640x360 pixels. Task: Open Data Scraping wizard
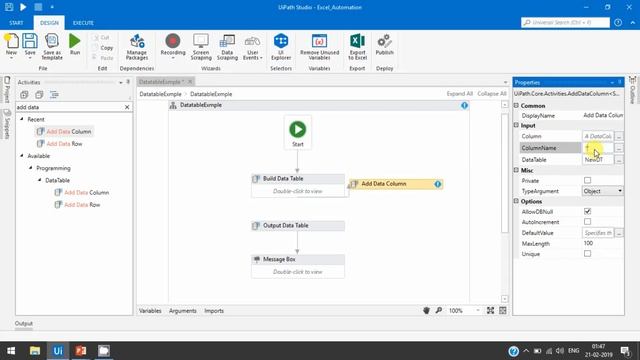point(227,47)
